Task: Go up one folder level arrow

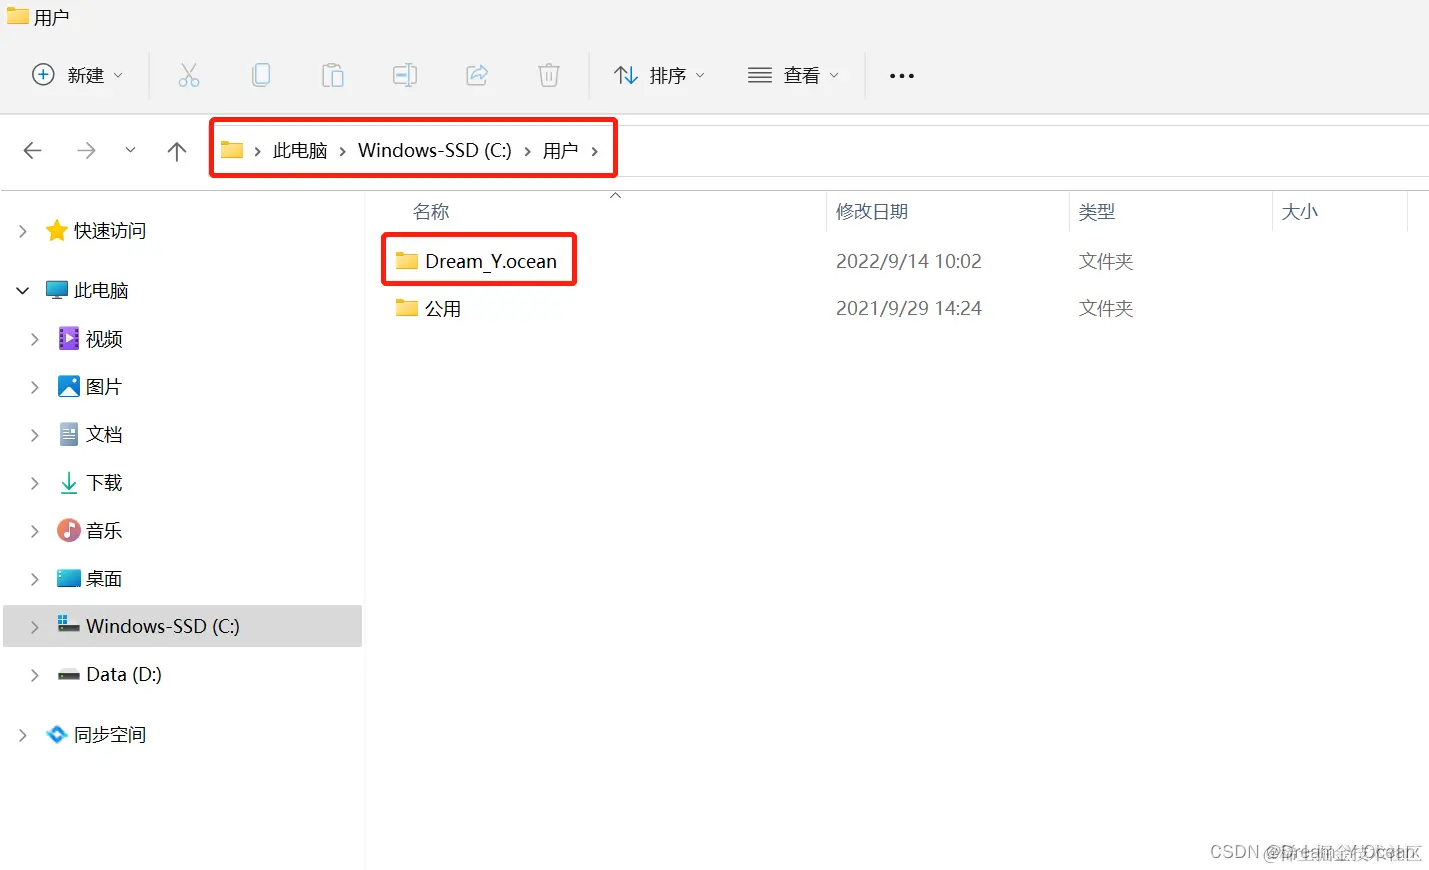Action: point(177,151)
